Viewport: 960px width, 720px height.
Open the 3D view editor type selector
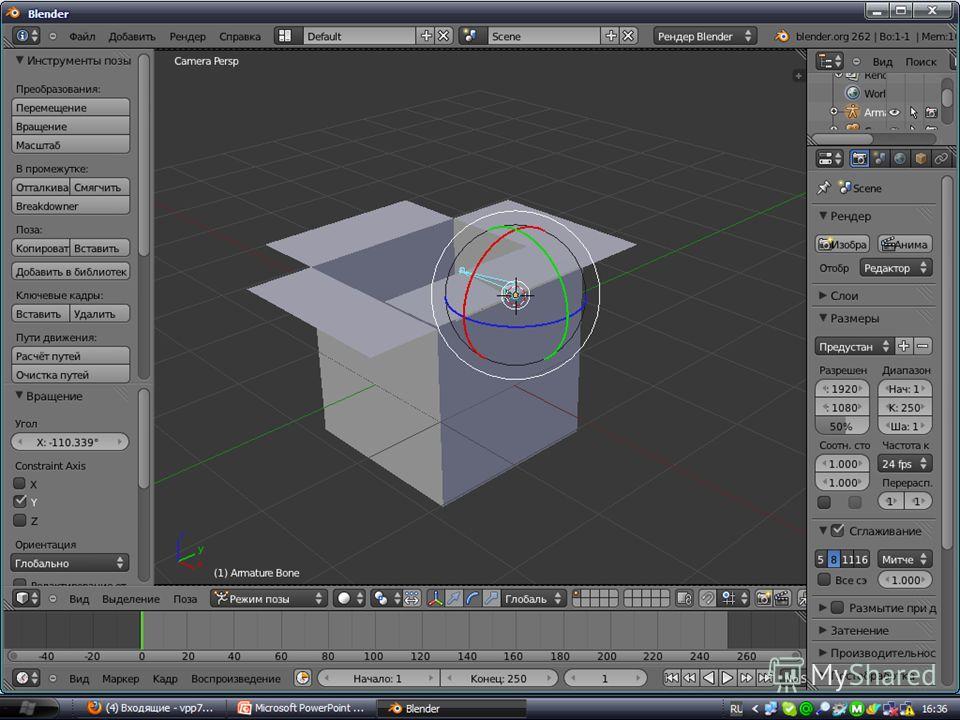tap(26, 598)
